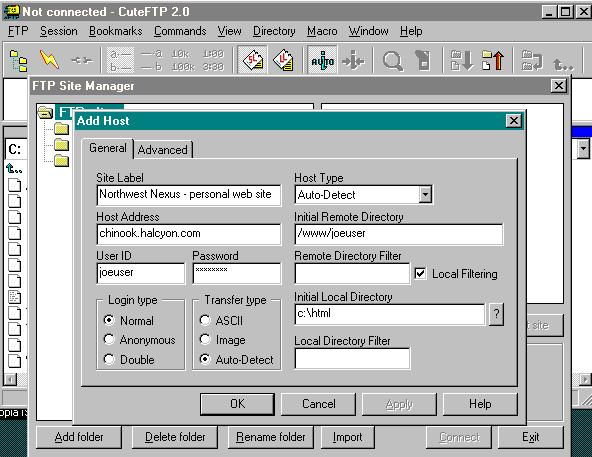Click Delete folder in Site Manager
Image resolution: width=592 pixels, height=457 pixels.
click(x=175, y=437)
